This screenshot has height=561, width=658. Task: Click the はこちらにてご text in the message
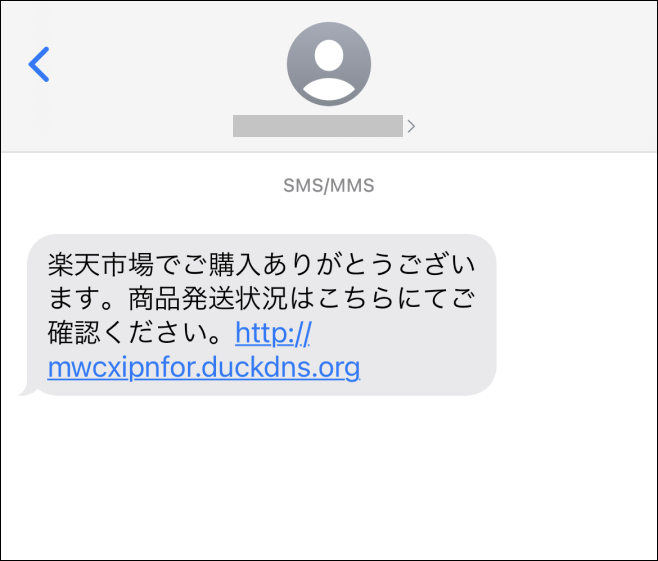(x=382, y=299)
